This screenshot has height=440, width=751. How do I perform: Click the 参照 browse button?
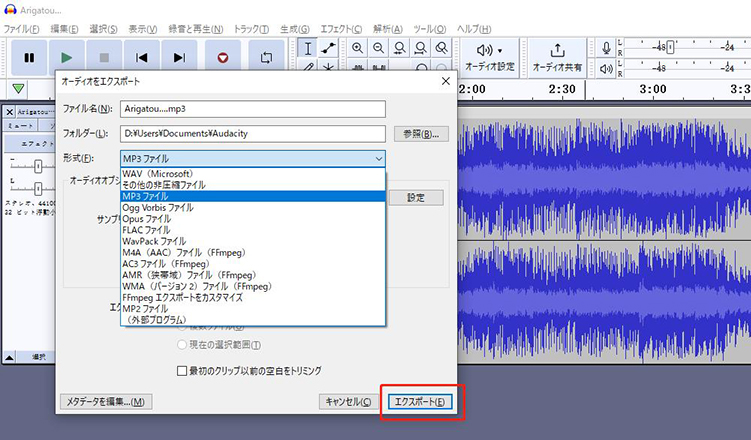[x=421, y=134]
